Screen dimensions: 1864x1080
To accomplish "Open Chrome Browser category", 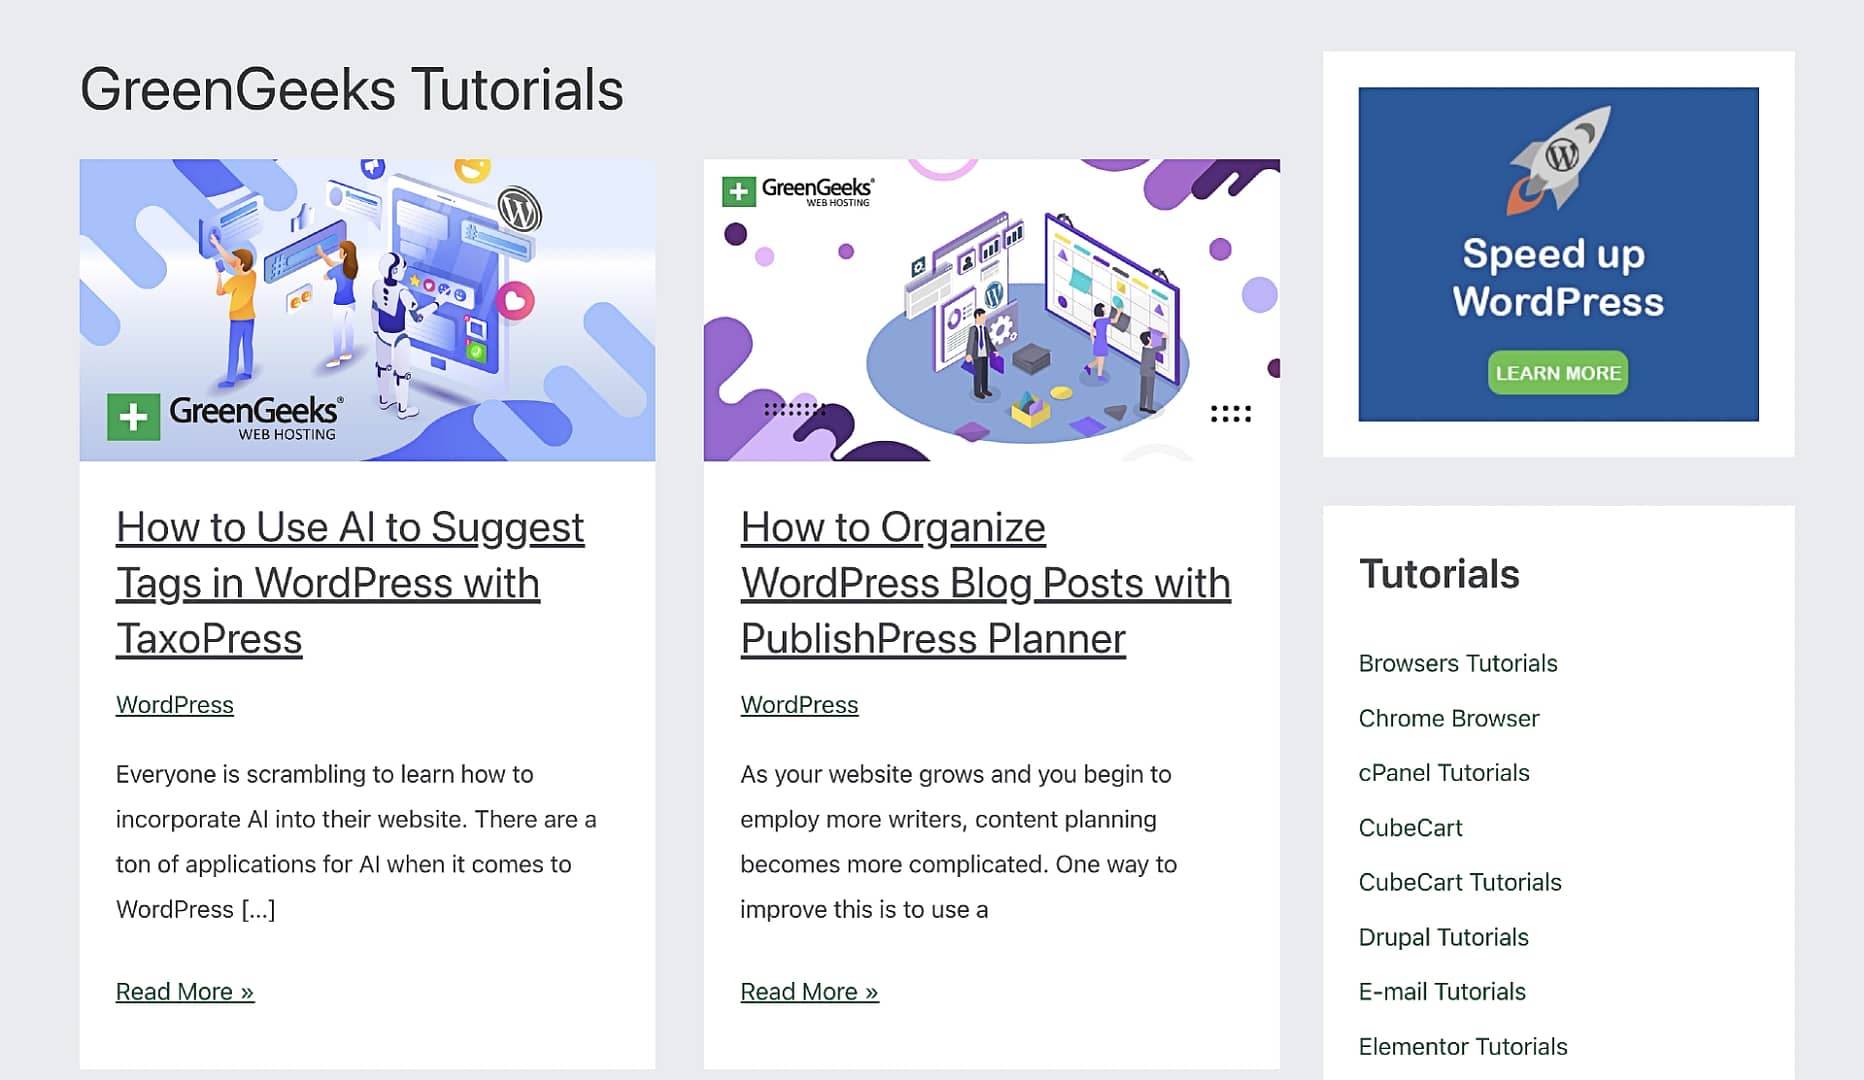I will 1448,718.
